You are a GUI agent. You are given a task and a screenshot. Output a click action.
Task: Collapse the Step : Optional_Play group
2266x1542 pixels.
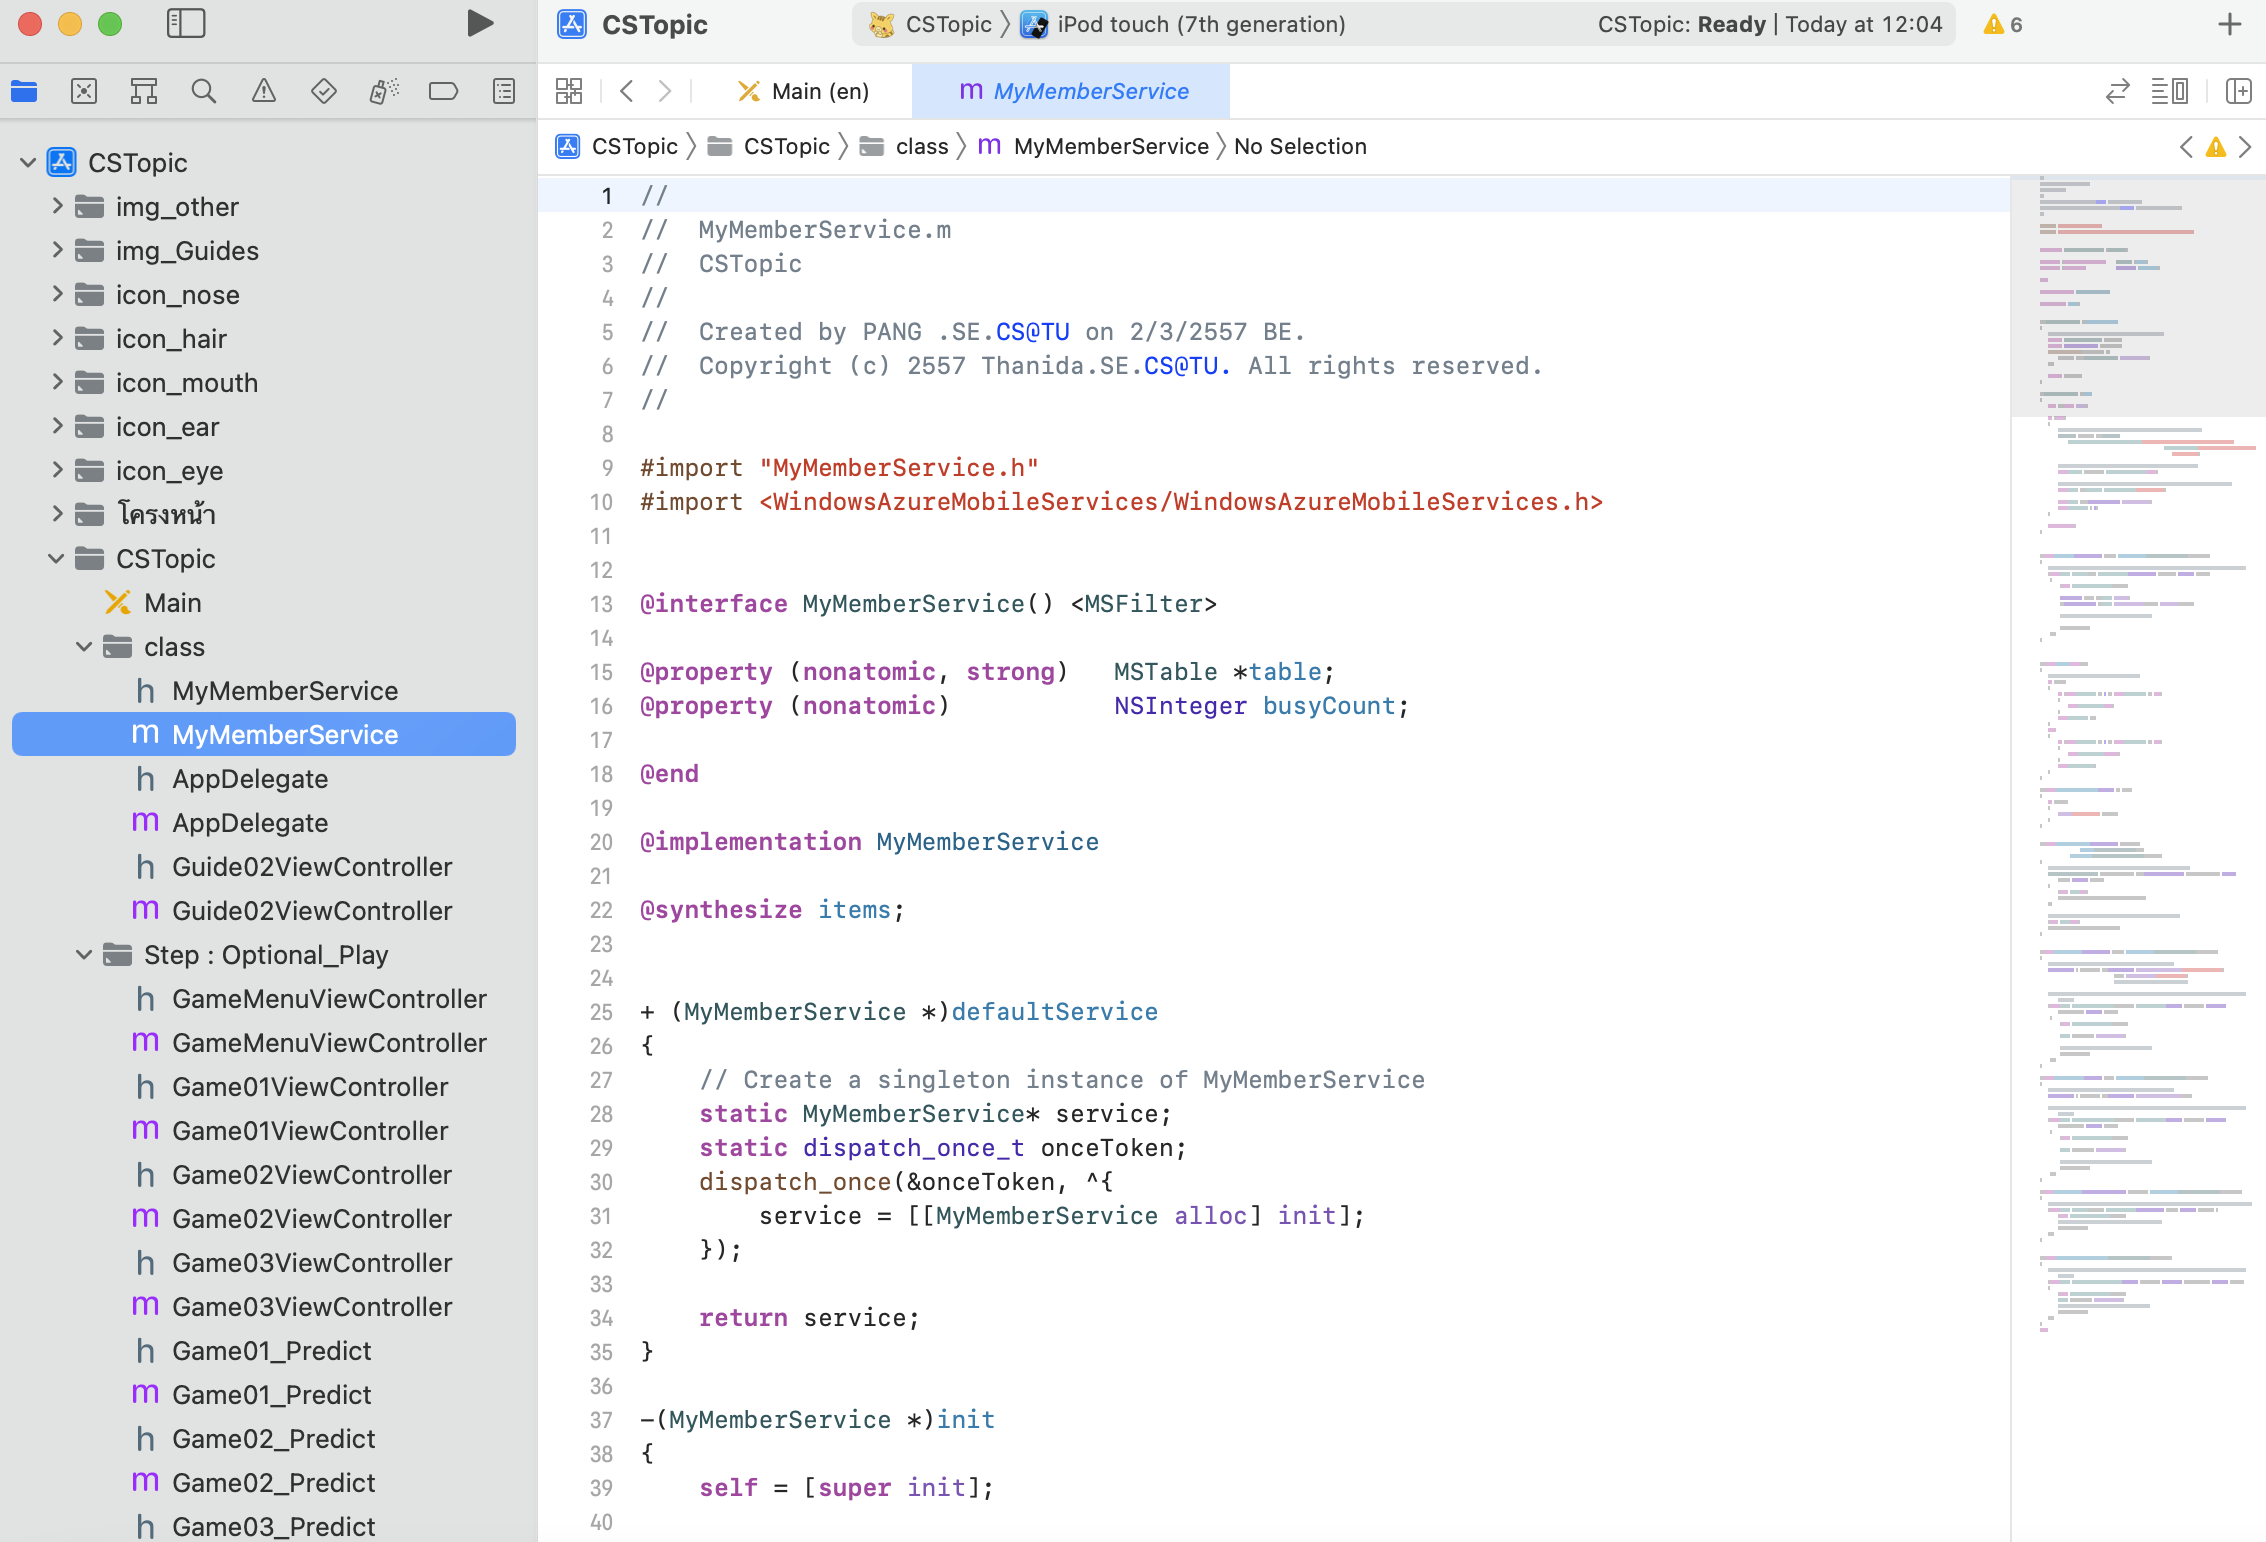(x=84, y=954)
